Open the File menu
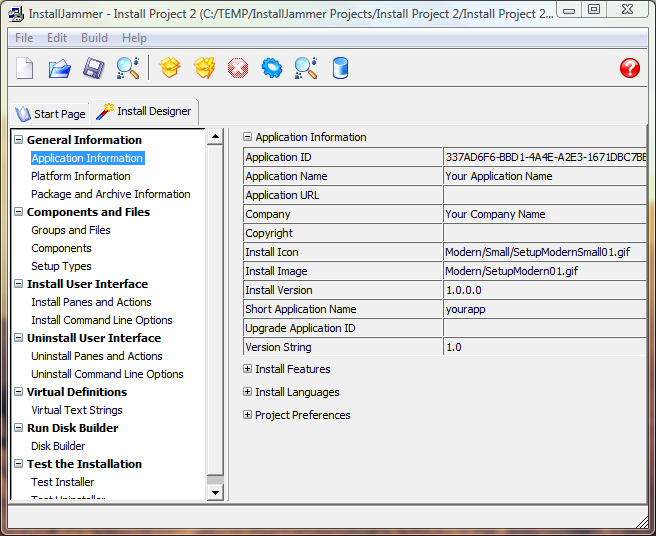The image size is (656, 536). [24, 38]
